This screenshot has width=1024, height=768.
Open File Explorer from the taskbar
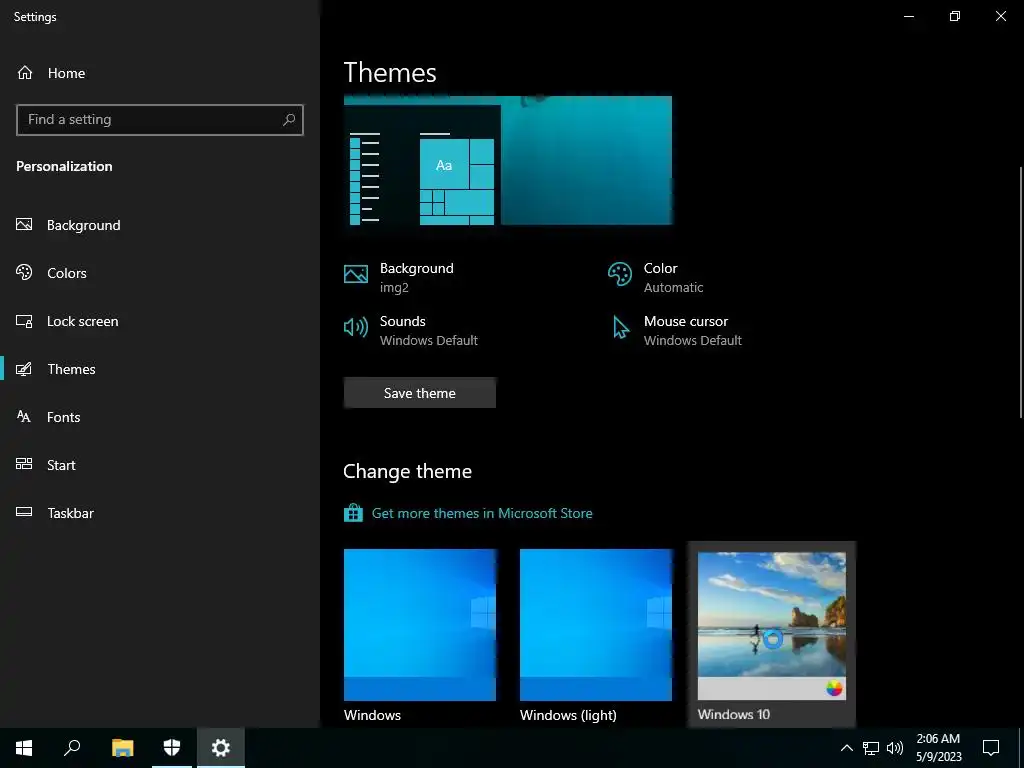122,747
